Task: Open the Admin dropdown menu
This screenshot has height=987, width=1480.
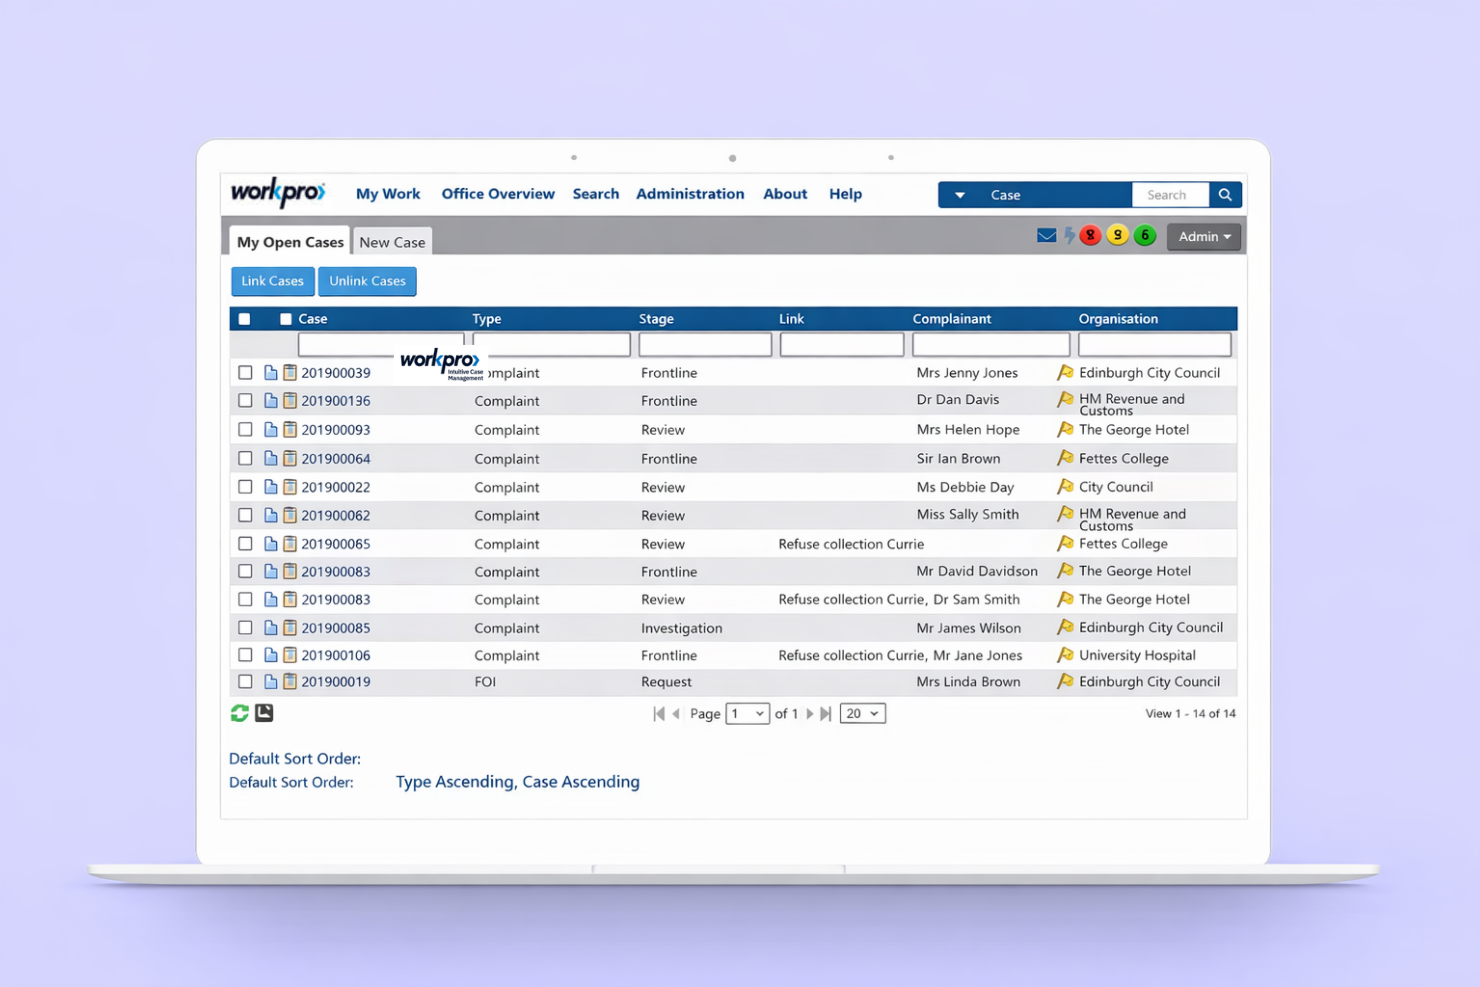Action: pyautogui.click(x=1203, y=236)
